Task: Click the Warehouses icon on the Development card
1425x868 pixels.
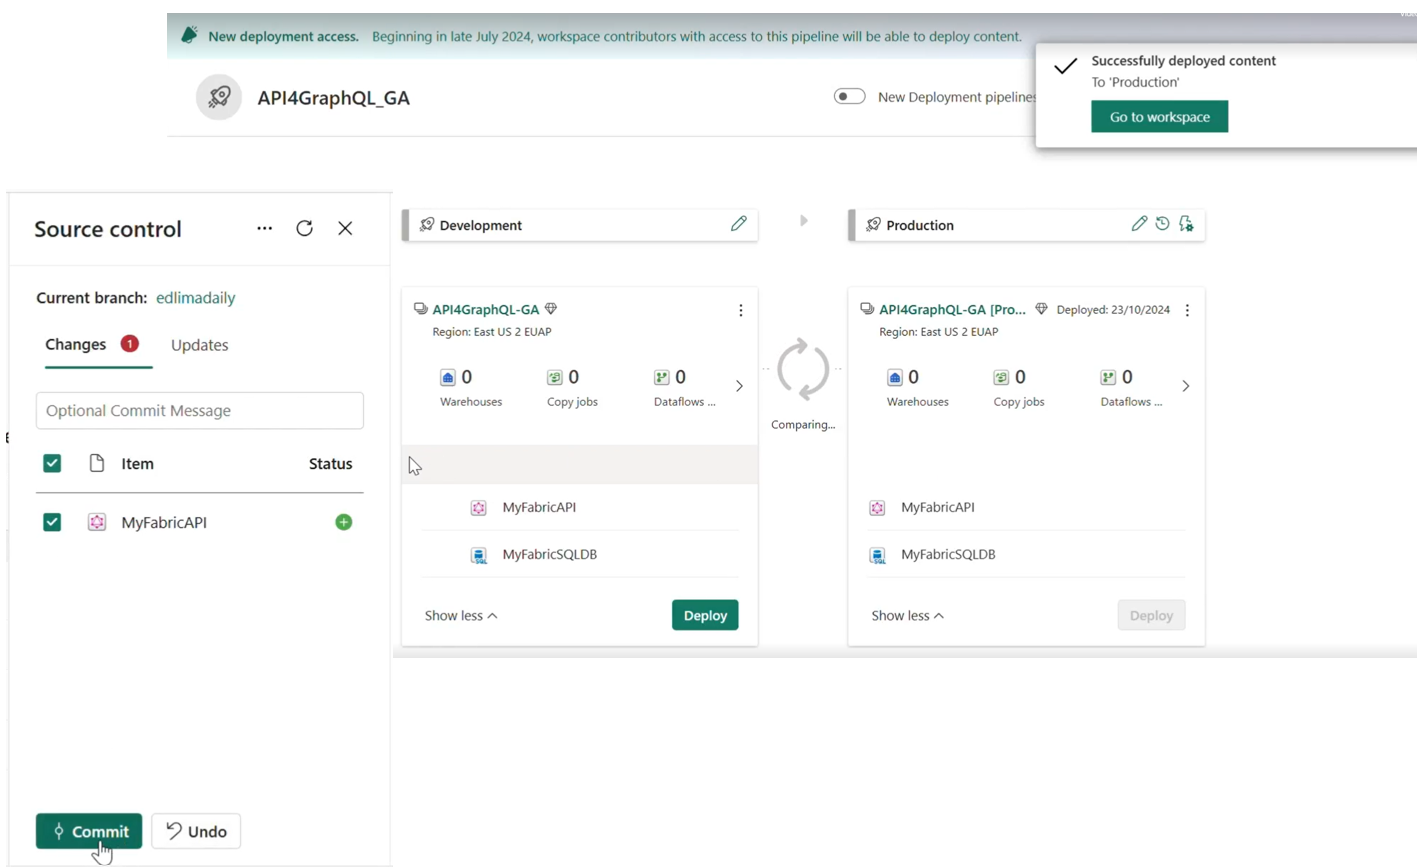Action: 447,377
